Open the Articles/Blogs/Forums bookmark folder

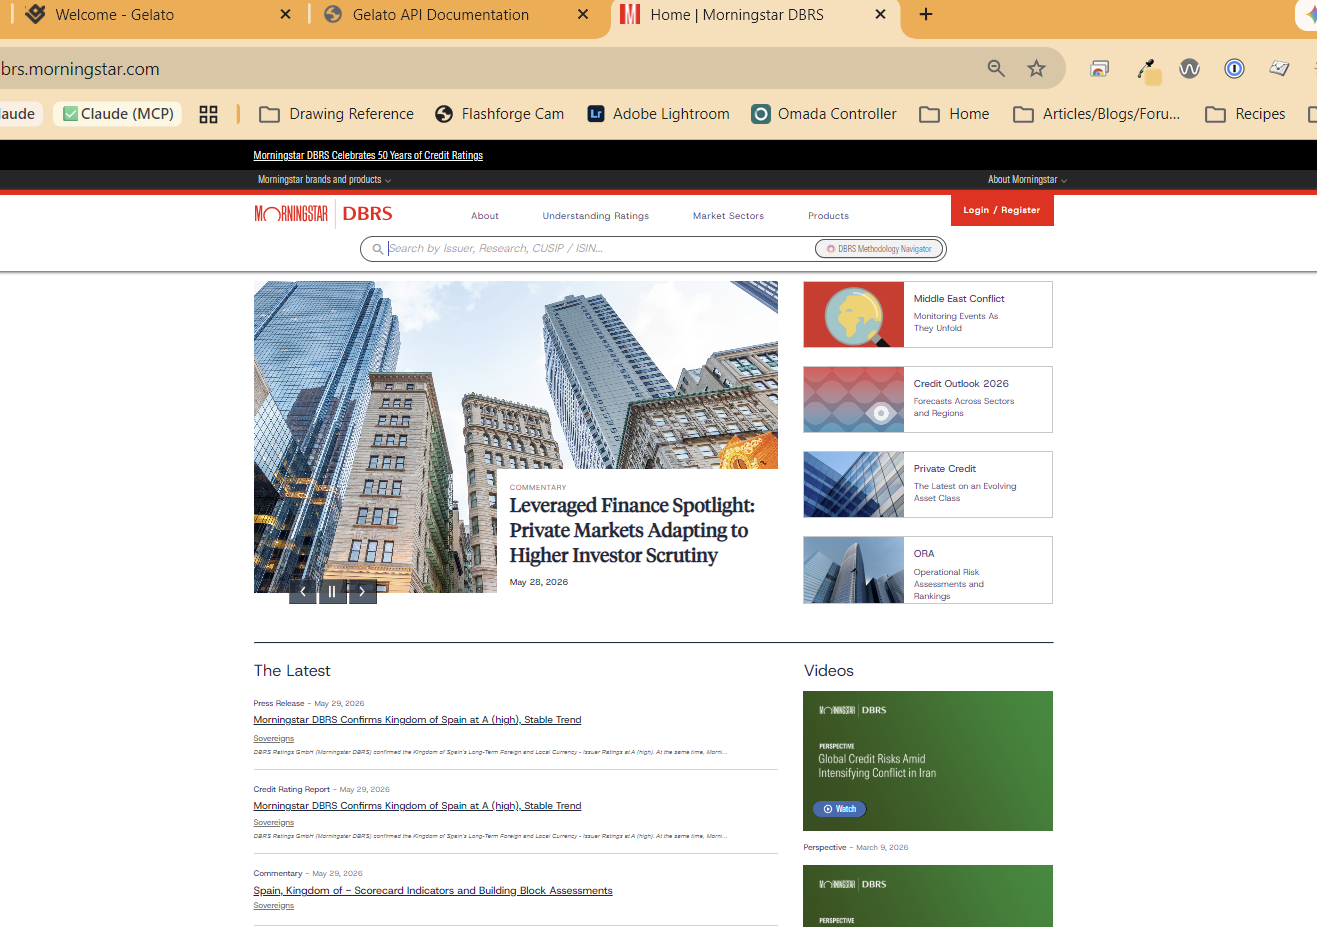tap(1096, 114)
